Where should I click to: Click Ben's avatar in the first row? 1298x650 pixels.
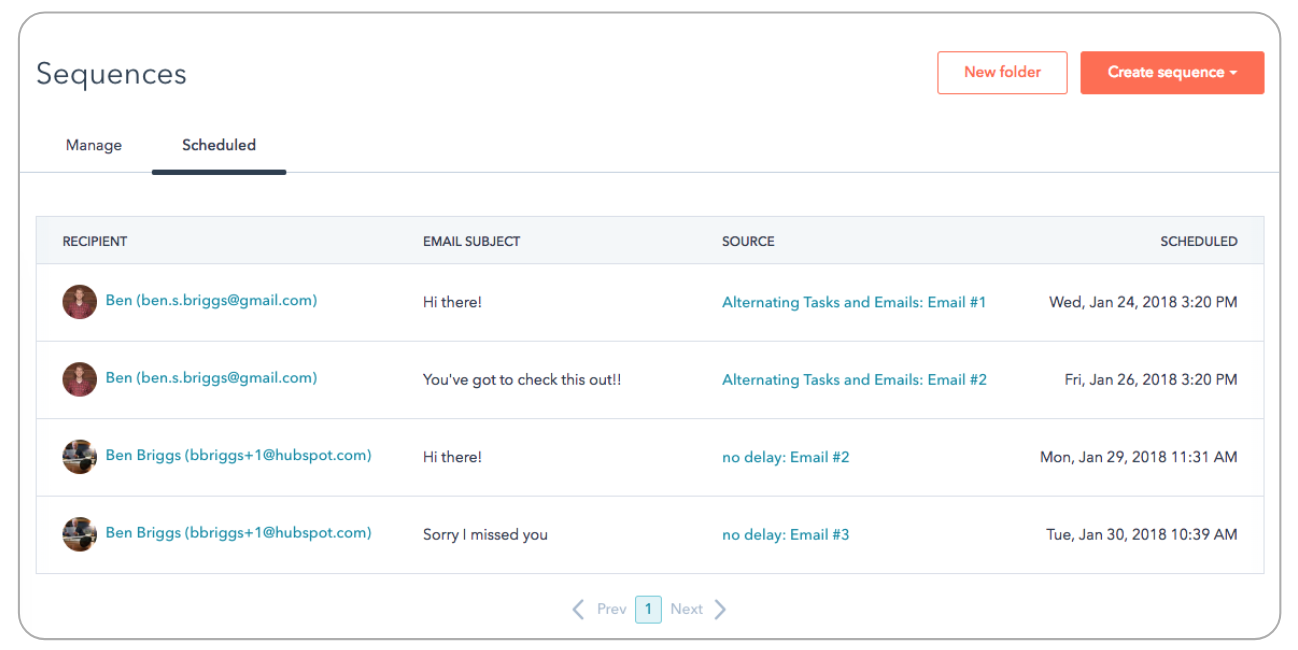pyautogui.click(x=80, y=301)
